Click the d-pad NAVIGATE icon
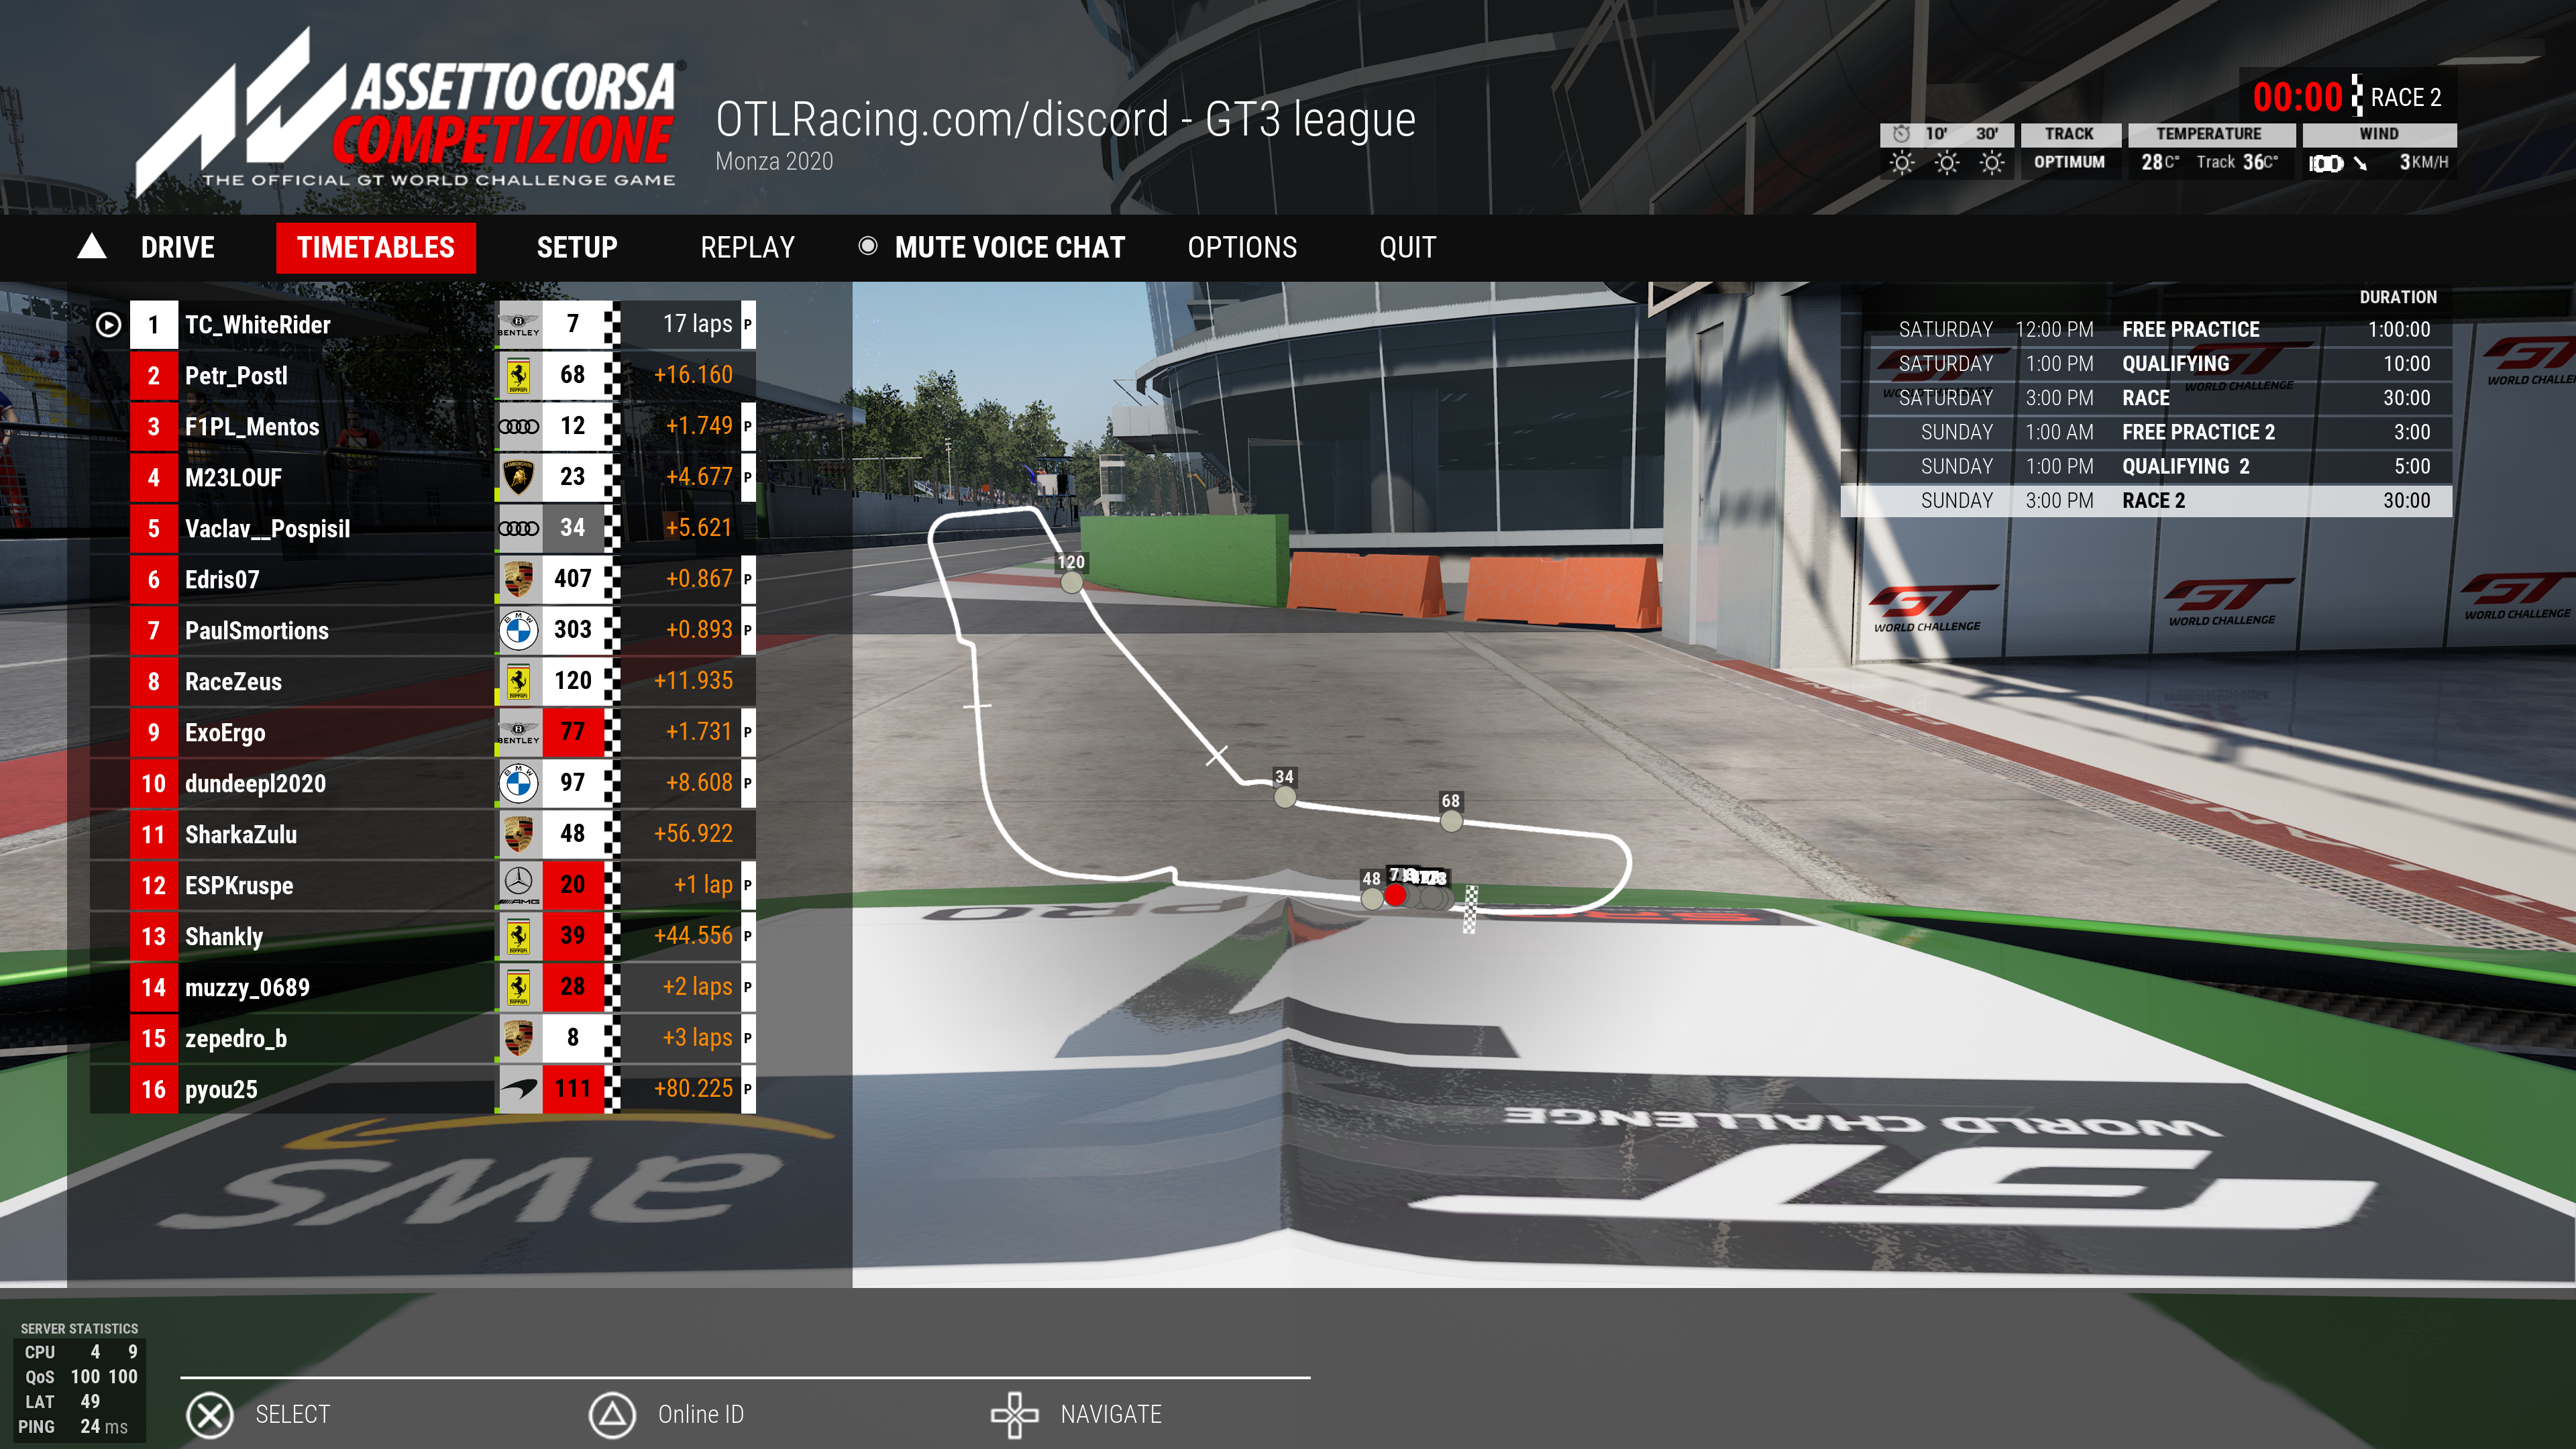 (x=1015, y=1415)
